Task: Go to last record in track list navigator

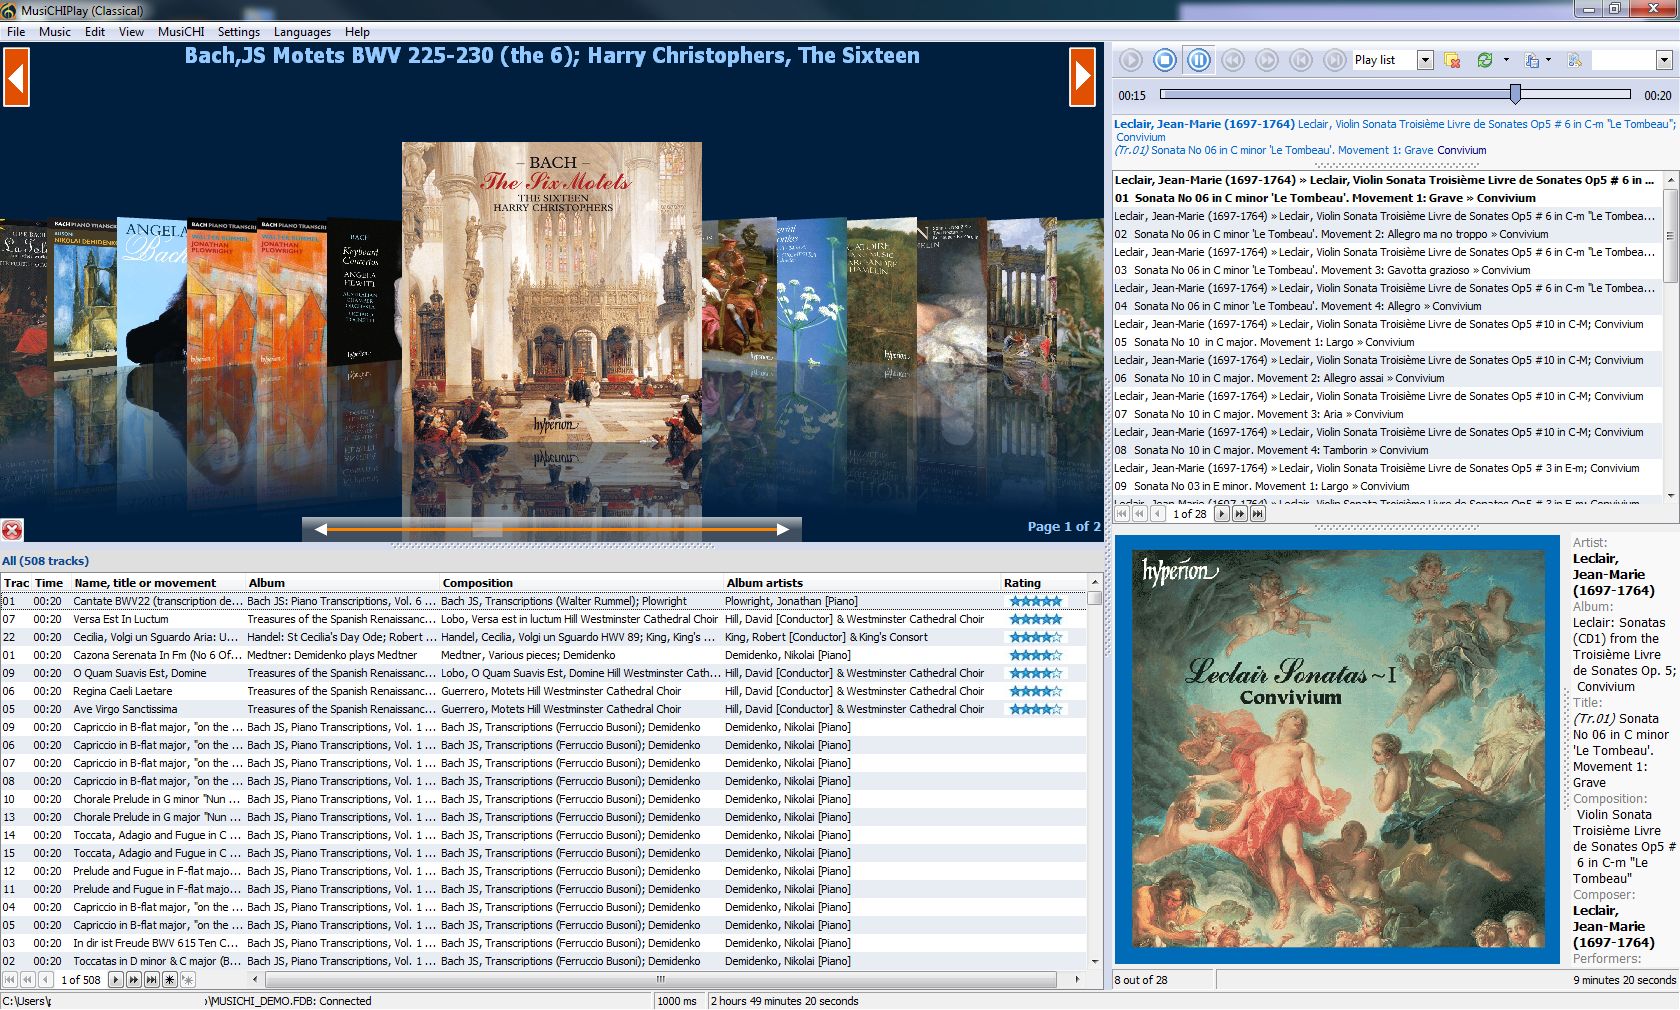Action: pyautogui.click(x=152, y=980)
